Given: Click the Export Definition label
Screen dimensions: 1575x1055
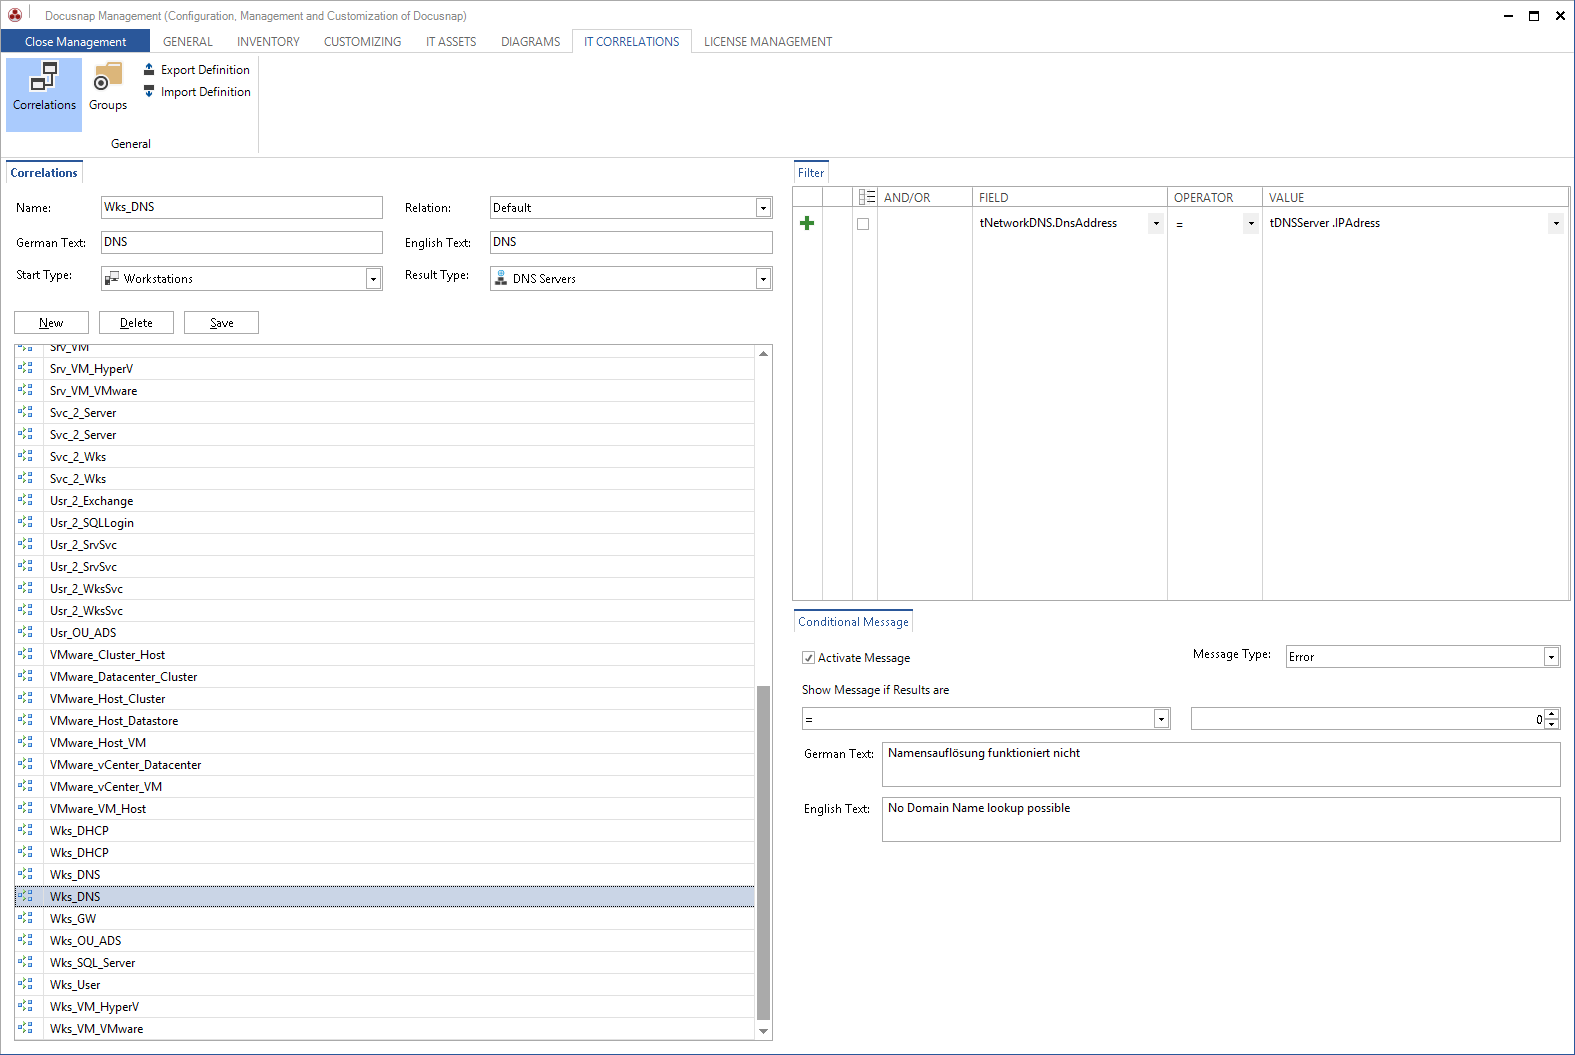Looking at the screenshot, I should 205,70.
